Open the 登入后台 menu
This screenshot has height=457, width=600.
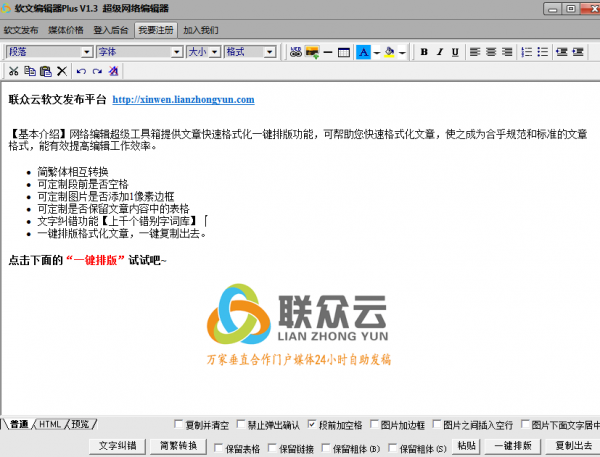(111, 30)
